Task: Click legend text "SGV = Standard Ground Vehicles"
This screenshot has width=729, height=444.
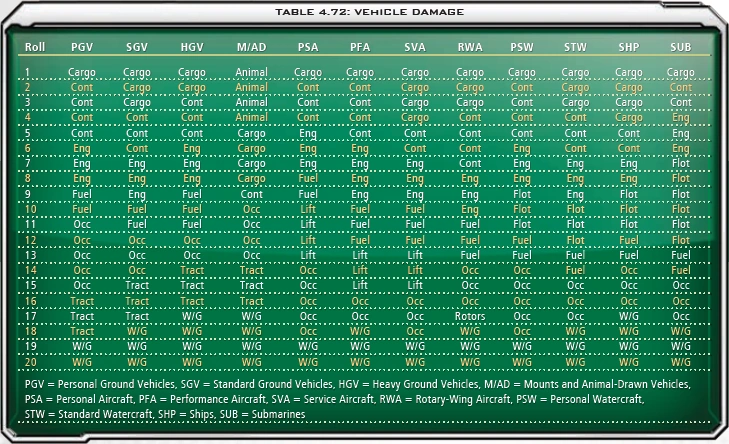Action: coord(257,384)
